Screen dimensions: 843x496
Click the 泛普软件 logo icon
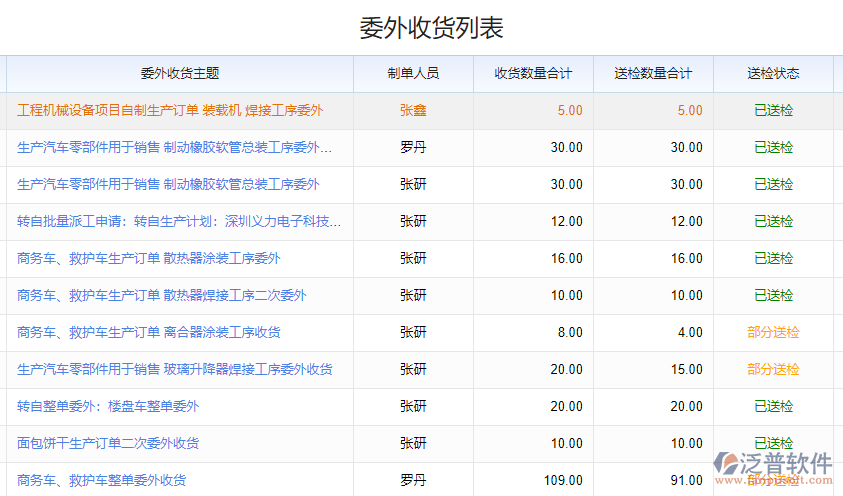[729, 463]
